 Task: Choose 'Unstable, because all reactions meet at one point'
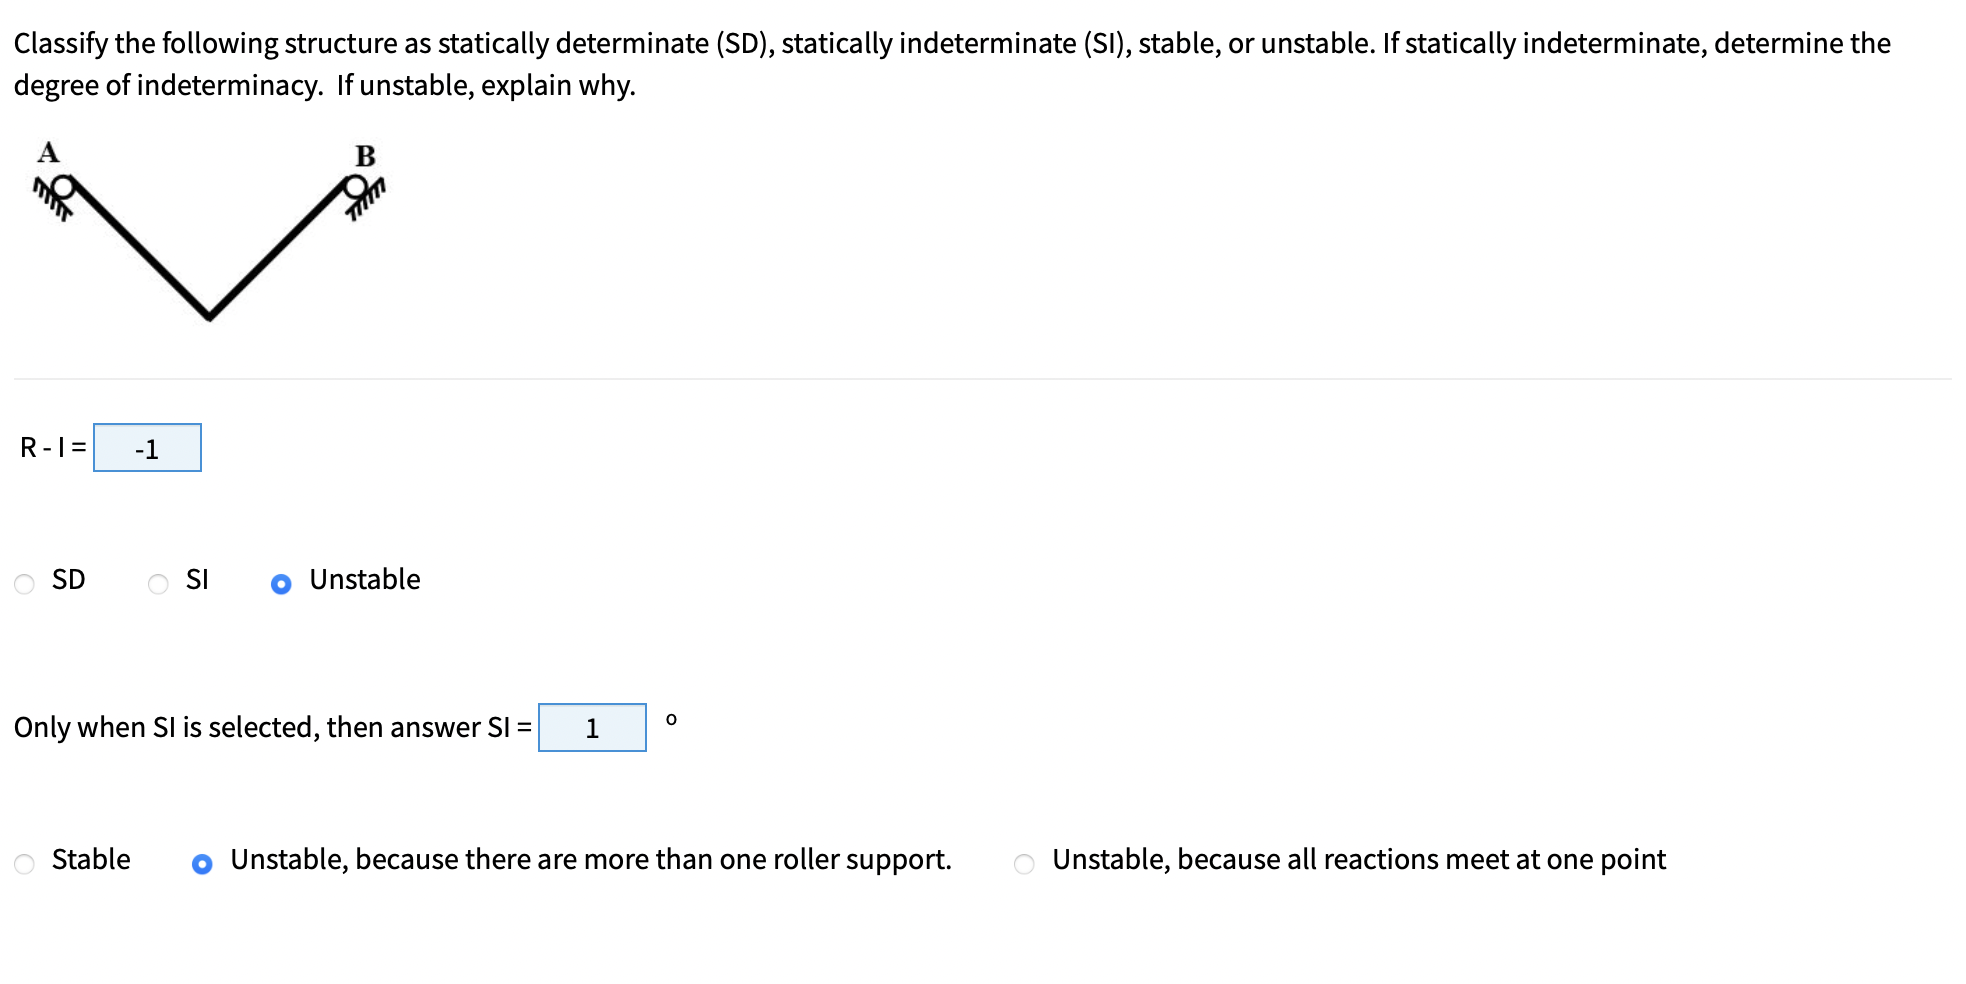coord(1022,861)
